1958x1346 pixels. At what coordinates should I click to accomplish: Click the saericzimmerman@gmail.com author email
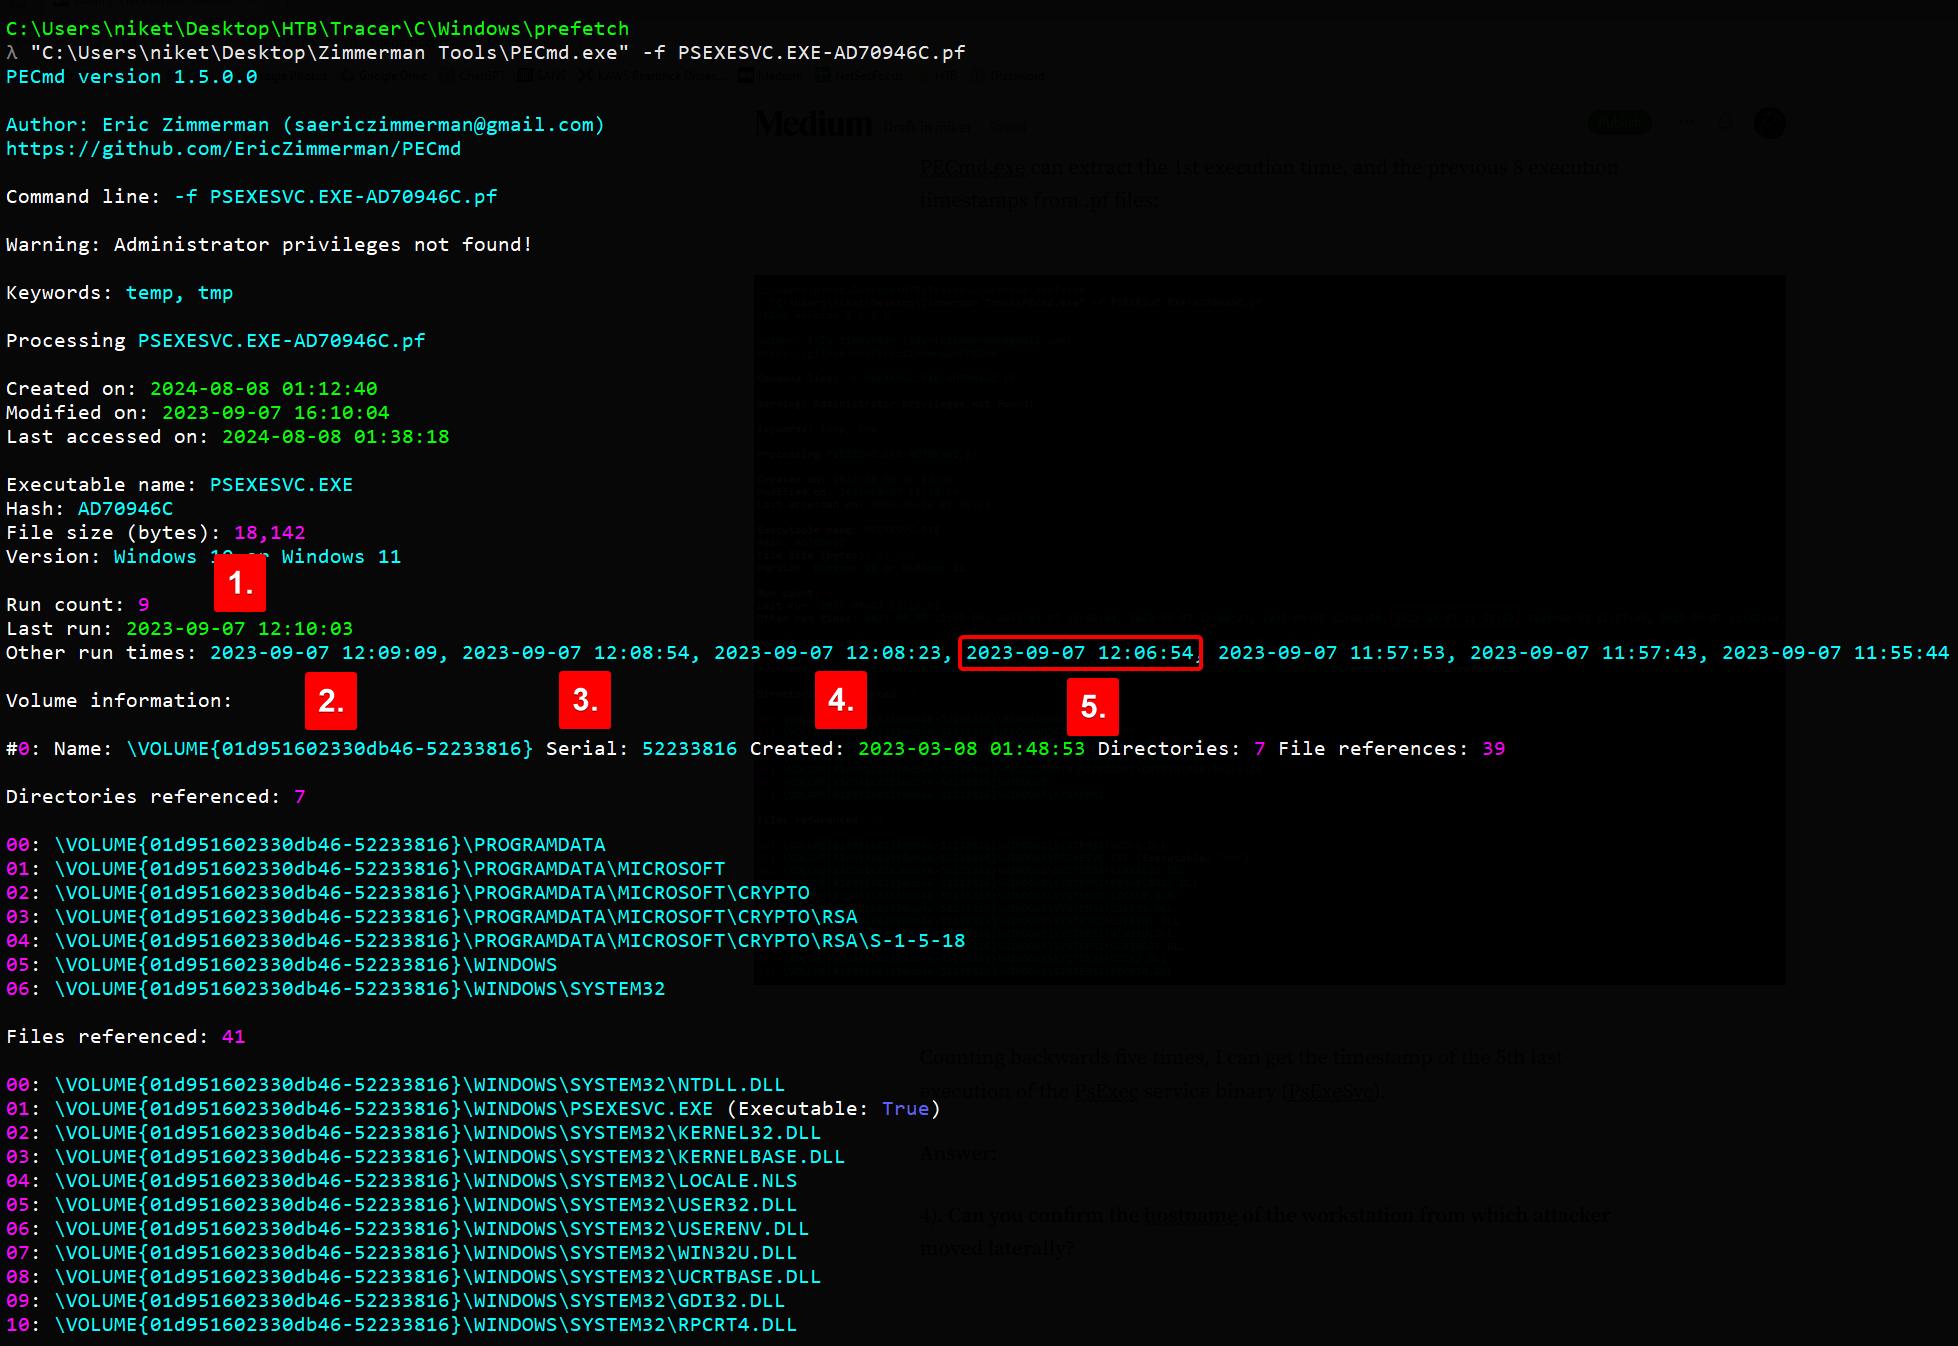[x=443, y=125]
